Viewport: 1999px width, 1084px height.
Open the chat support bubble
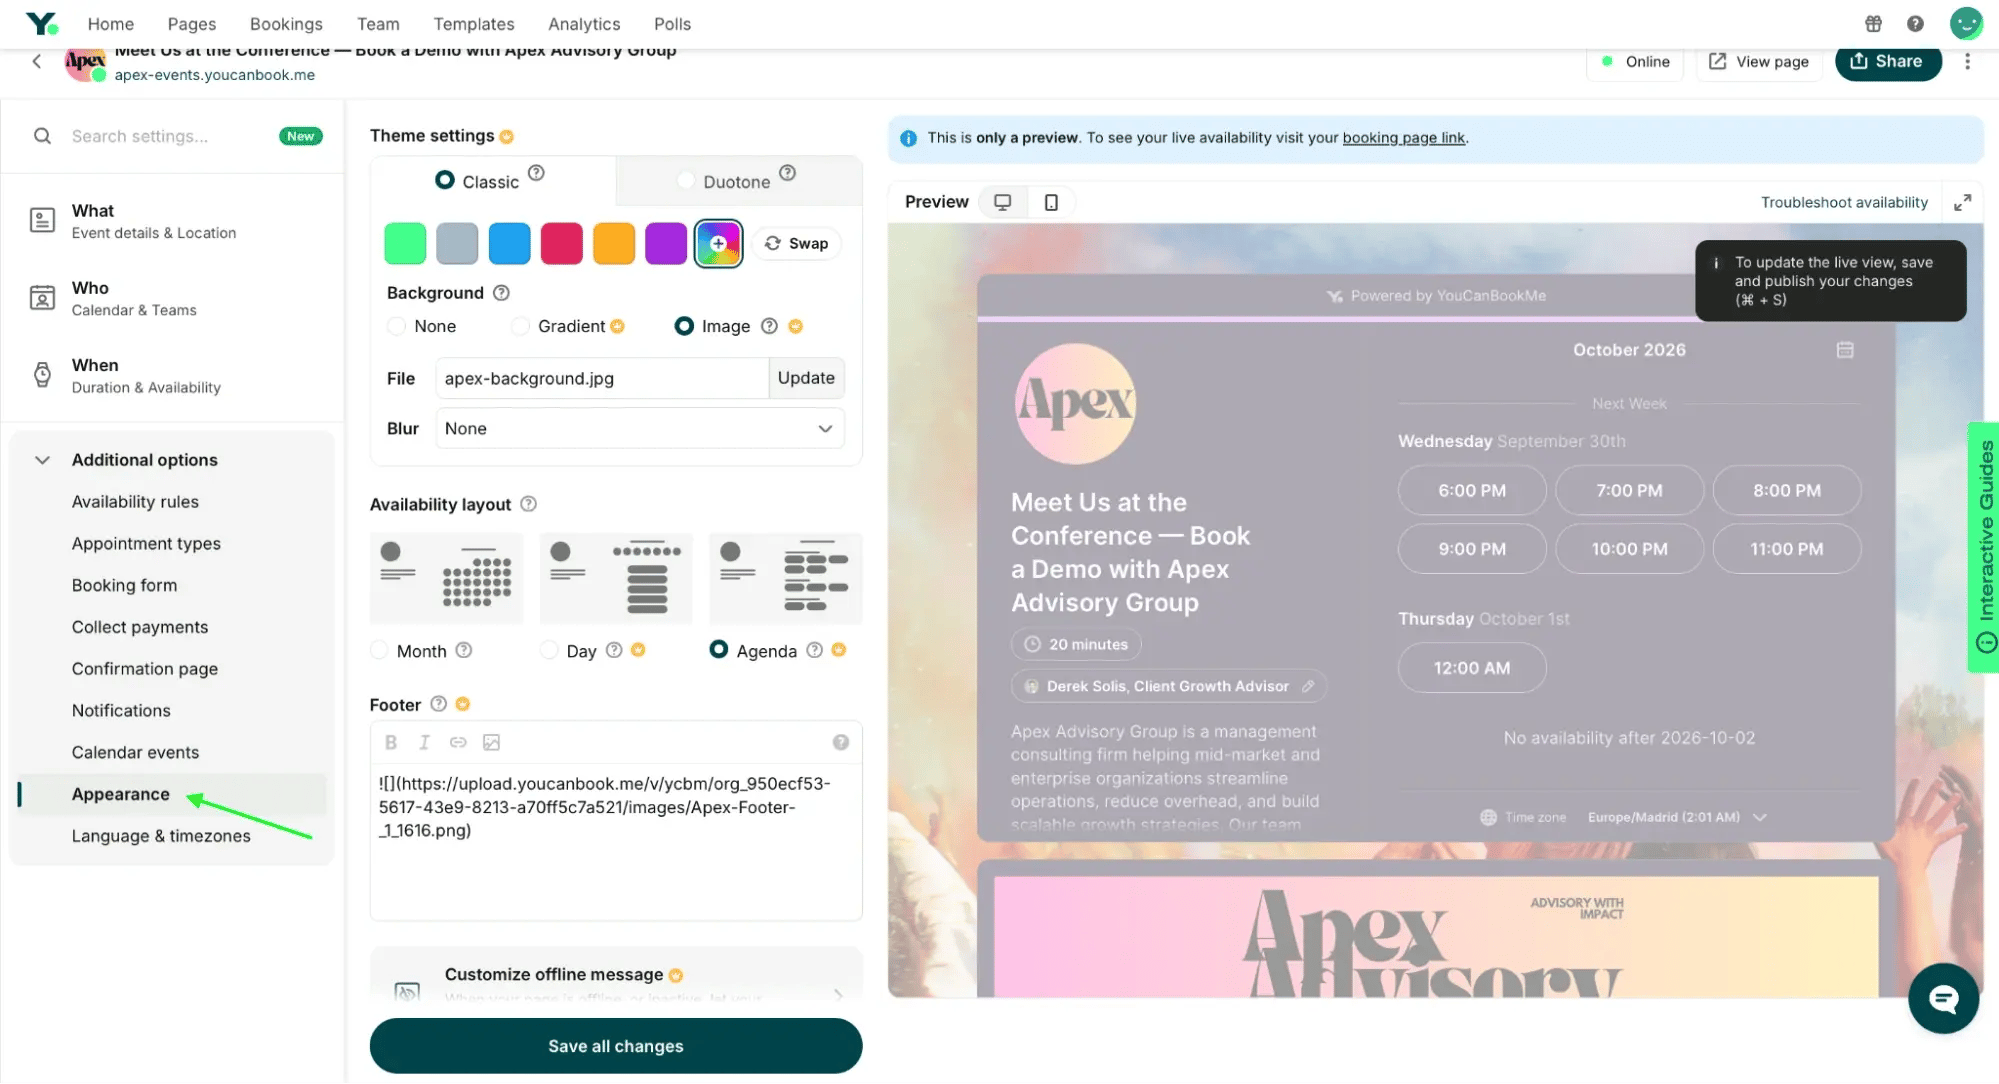pos(1943,998)
